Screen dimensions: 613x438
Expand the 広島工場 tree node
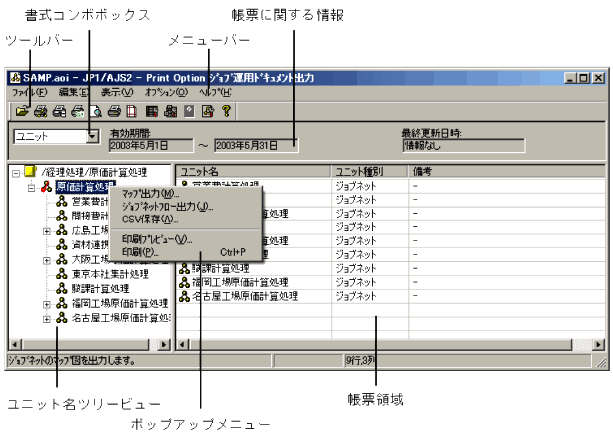click(47, 231)
